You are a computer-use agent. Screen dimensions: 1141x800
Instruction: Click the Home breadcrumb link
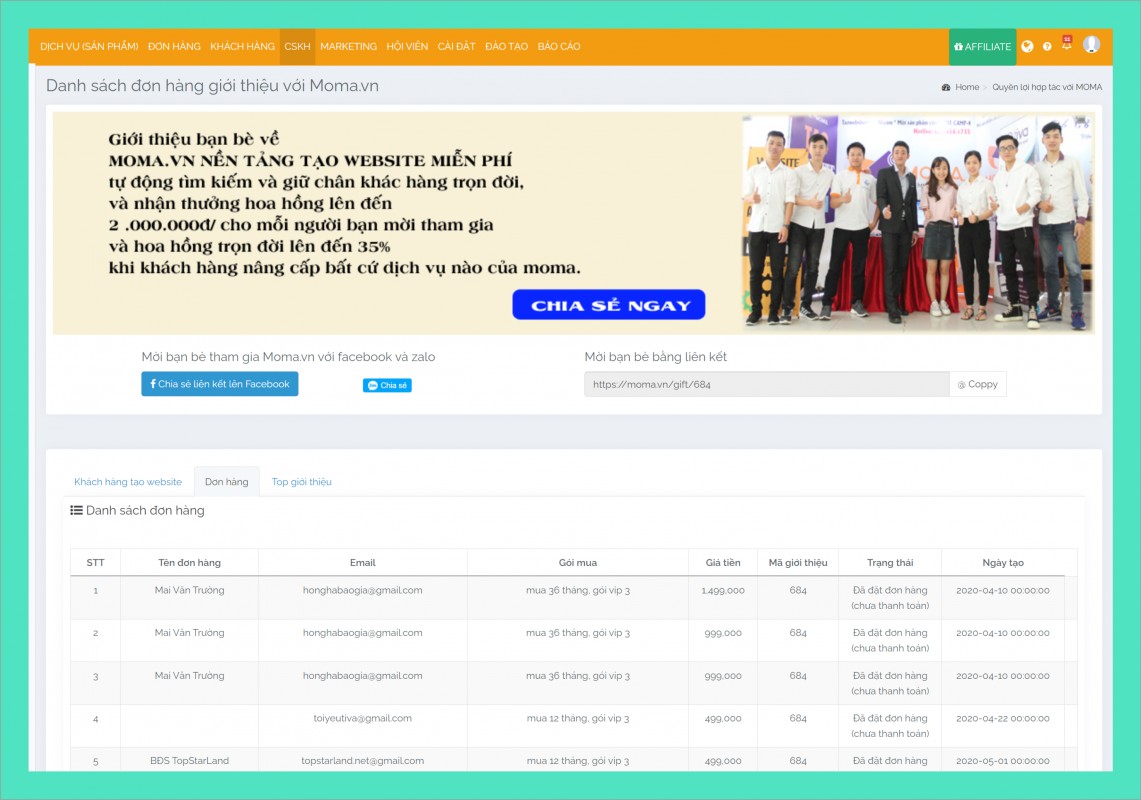(967, 87)
